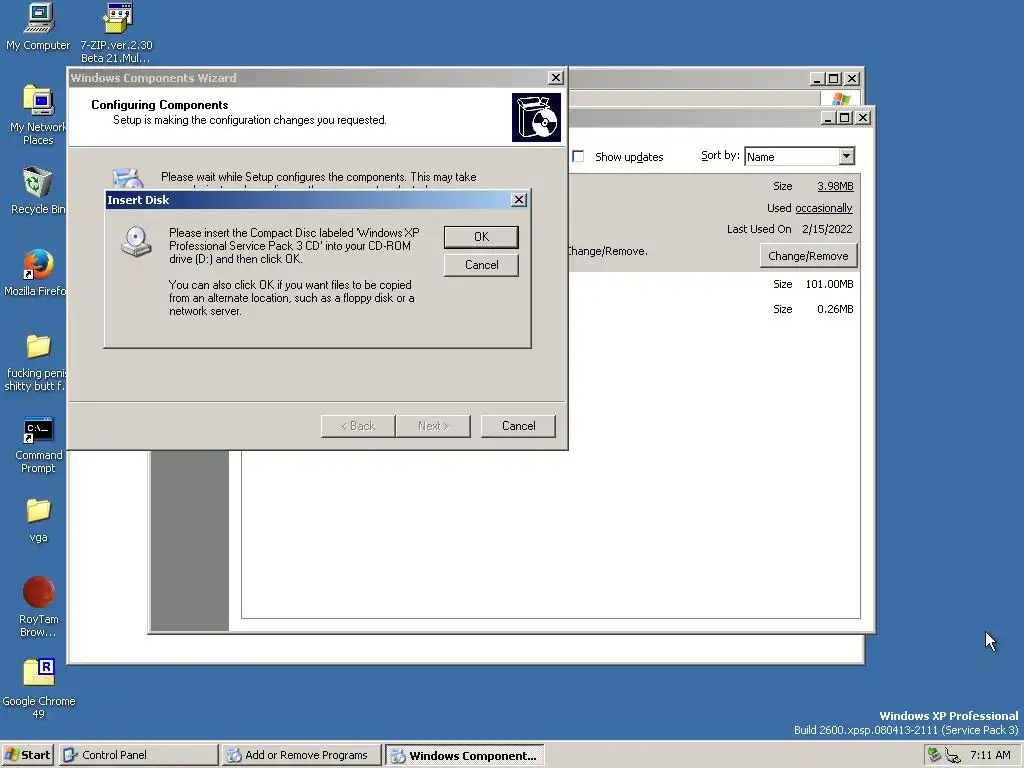
Task: Close the Insert Disk dialog
Action: tap(519, 200)
